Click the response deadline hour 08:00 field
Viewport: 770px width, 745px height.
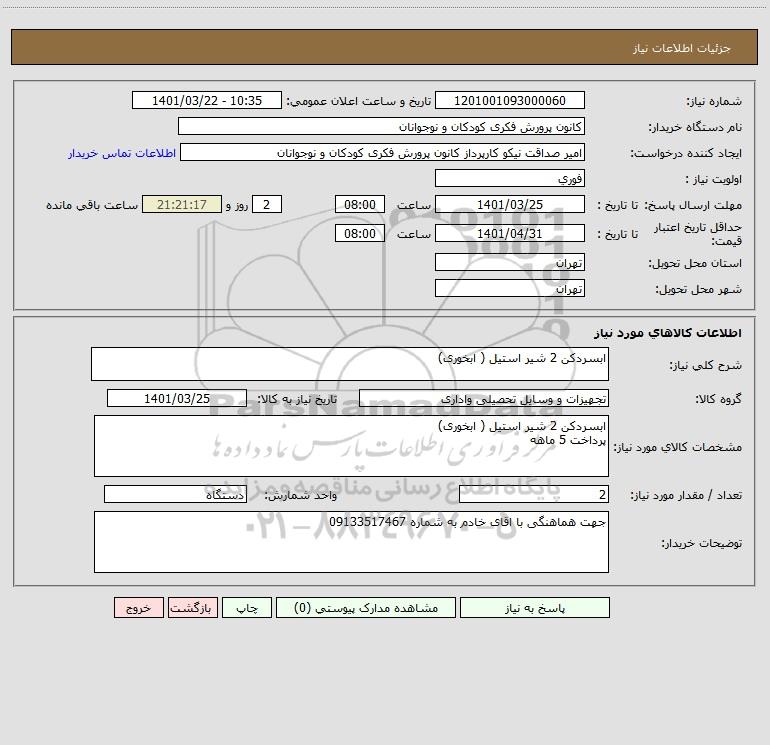359,204
